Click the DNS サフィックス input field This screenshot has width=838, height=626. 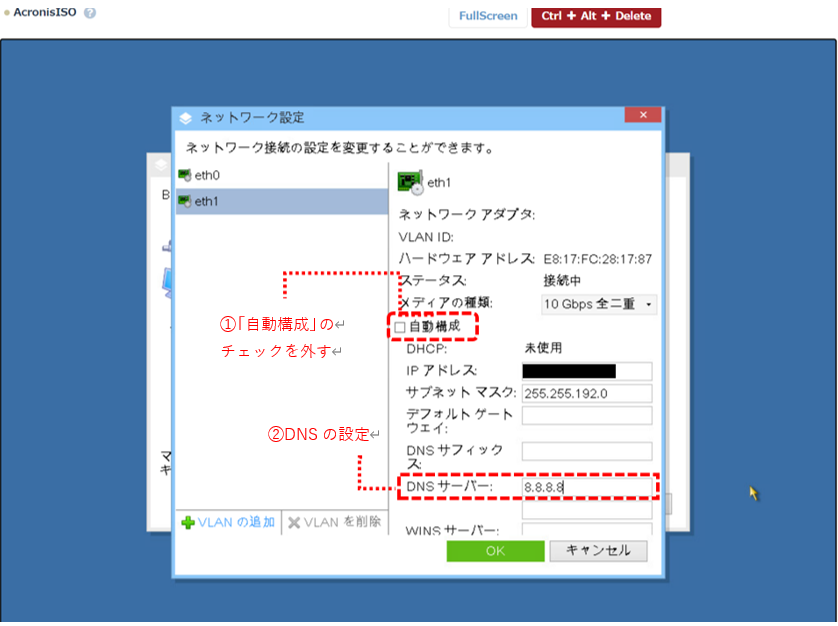[586, 452]
